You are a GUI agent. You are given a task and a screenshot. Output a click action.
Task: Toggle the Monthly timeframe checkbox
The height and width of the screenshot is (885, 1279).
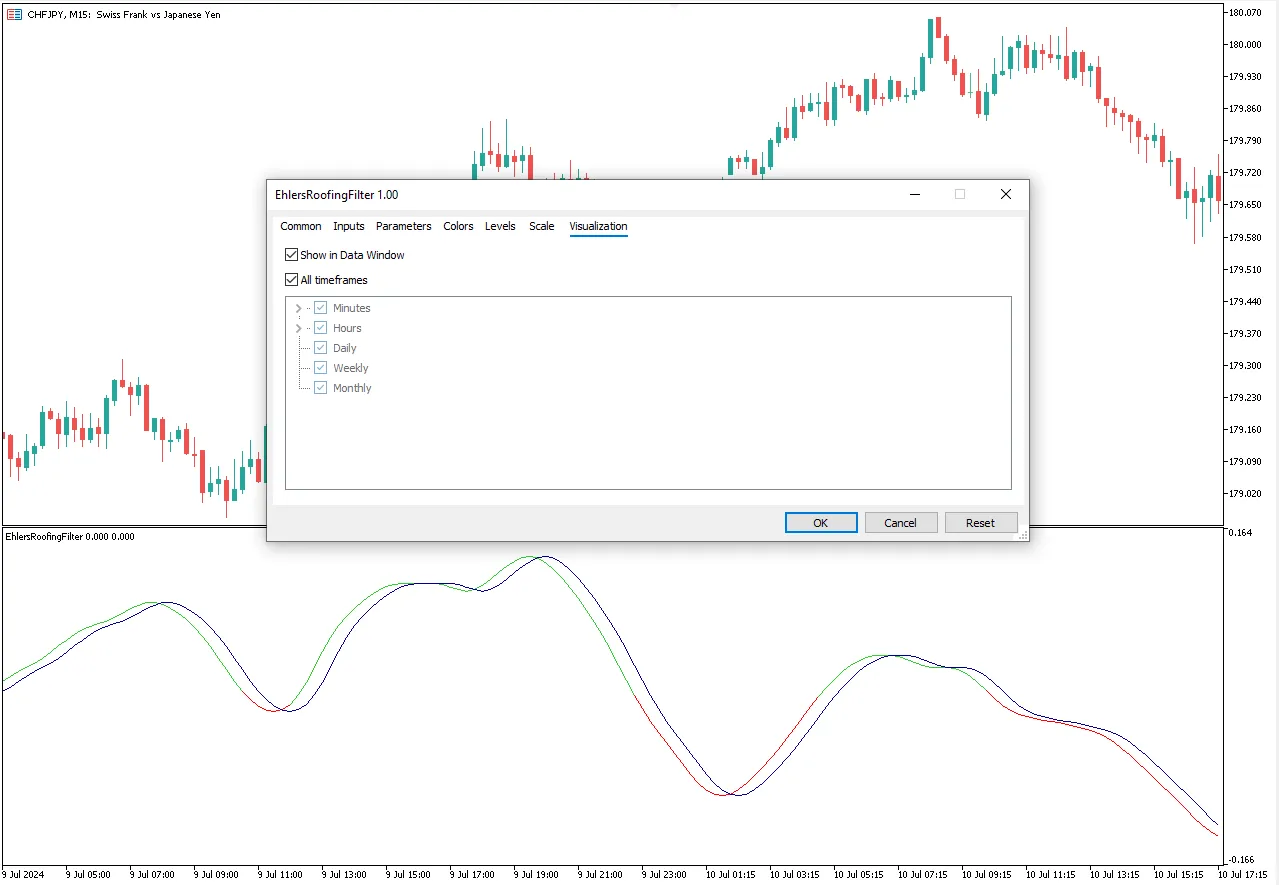coord(321,388)
